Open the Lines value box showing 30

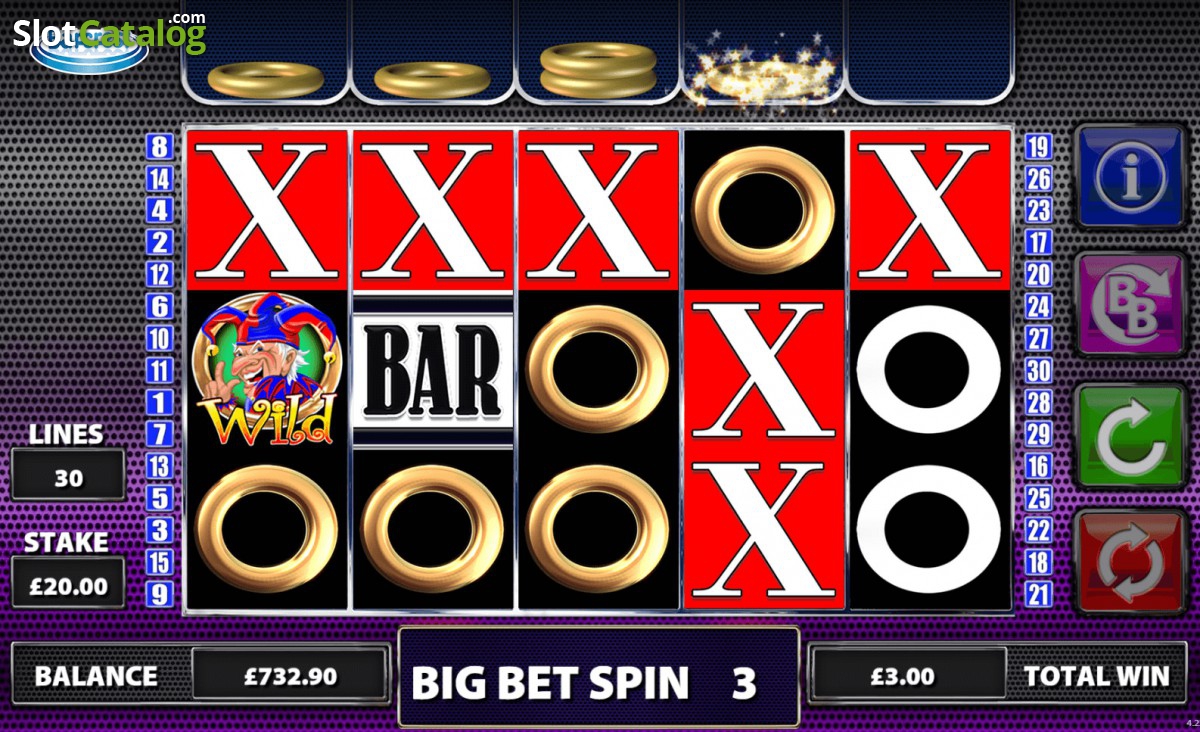pos(68,477)
